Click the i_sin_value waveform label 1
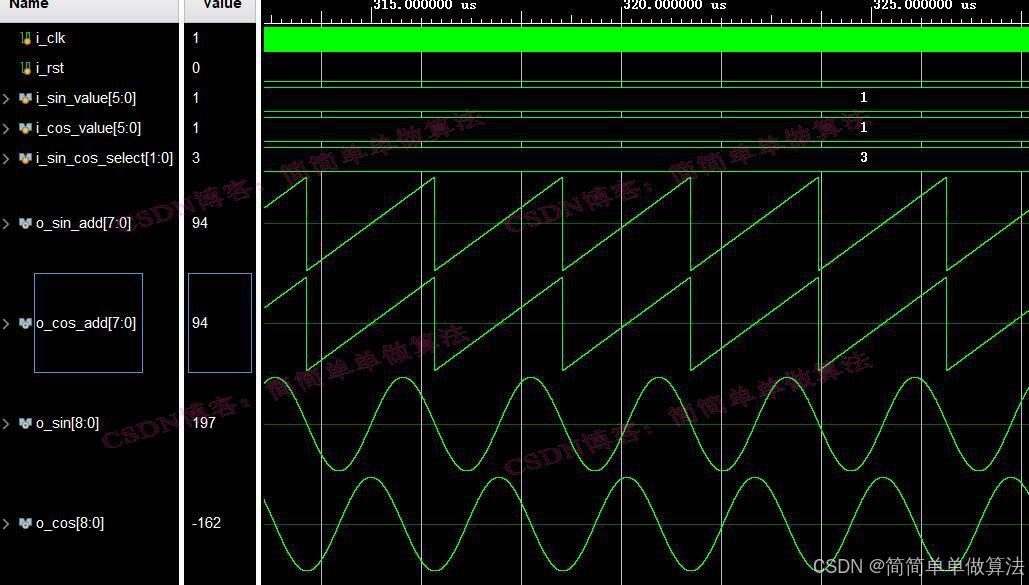Viewport: 1029px width, 585px height. tap(864, 97)
